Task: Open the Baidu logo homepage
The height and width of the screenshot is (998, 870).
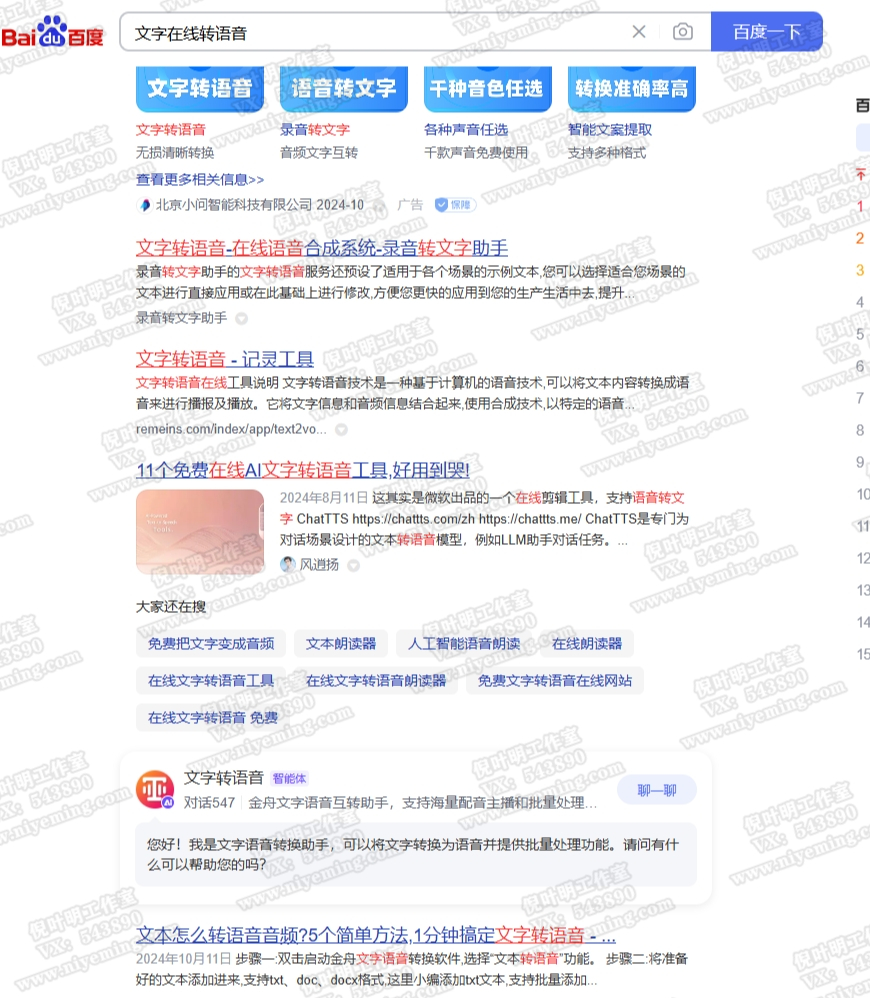Action: [52, 32]
